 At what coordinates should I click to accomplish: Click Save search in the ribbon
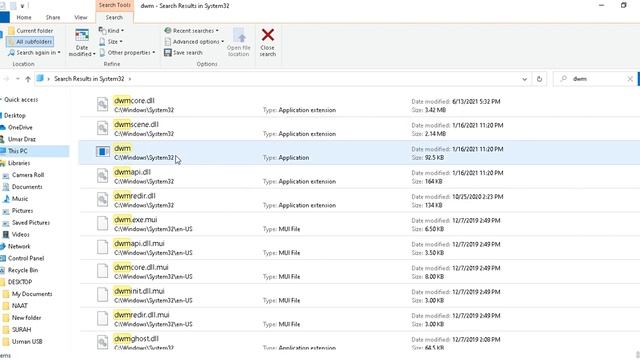[183, 53]
